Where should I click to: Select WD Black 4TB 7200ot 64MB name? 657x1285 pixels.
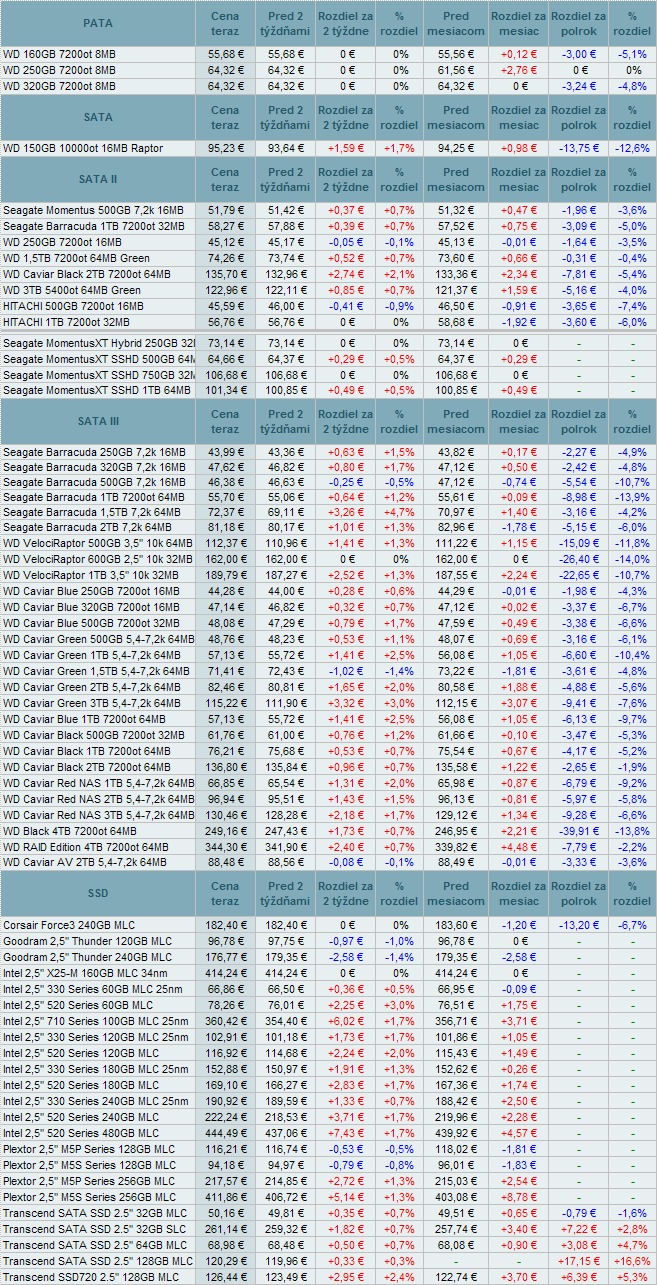pyautogui.click(x=71, y=832)
